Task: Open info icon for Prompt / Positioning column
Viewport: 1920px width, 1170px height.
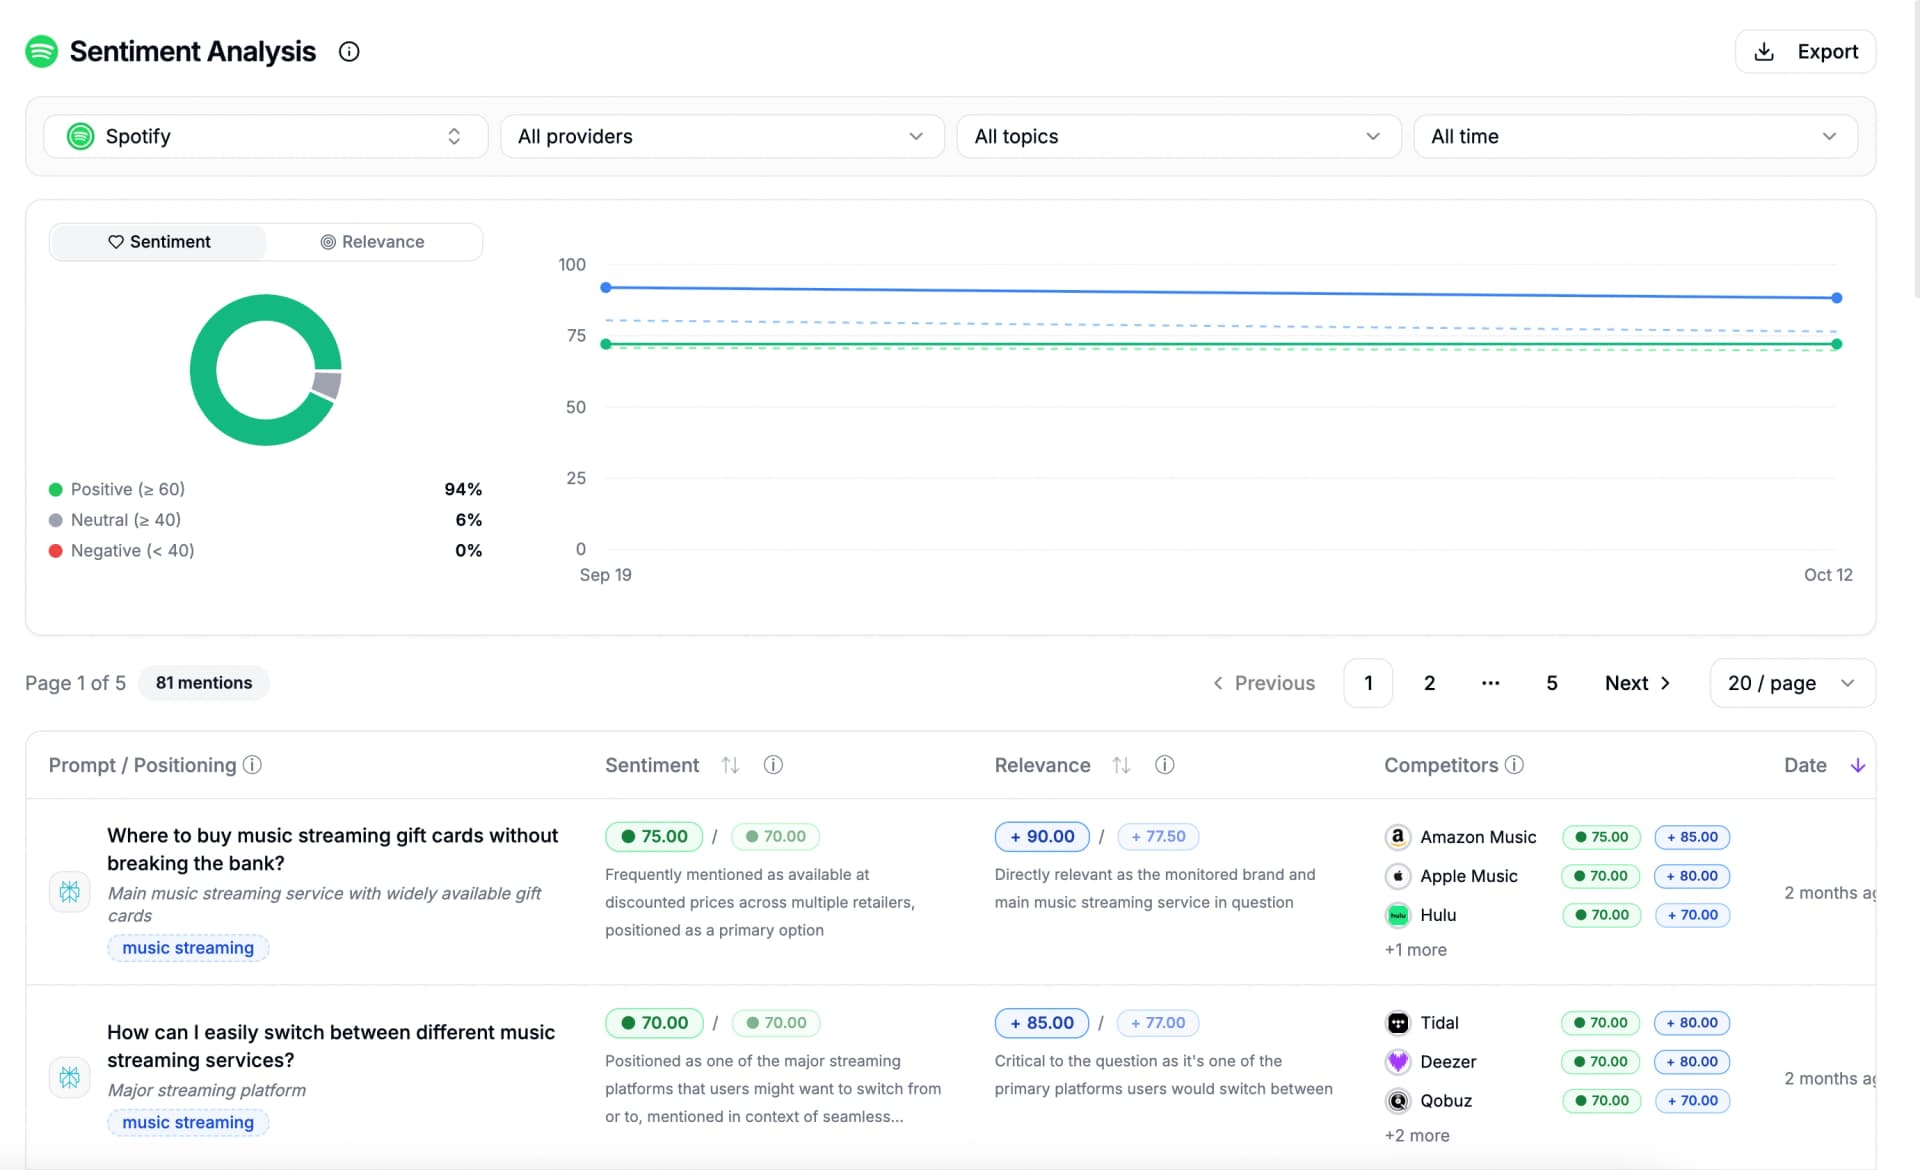Action: point(253,765)
